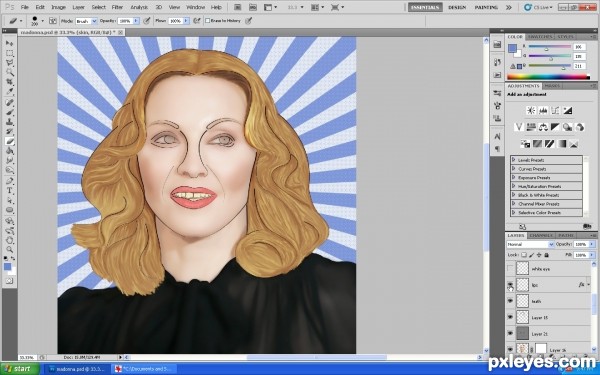Expand Selective Color Presets list
The width and height of the screenshot is (600, 375).
coord(514,212)
